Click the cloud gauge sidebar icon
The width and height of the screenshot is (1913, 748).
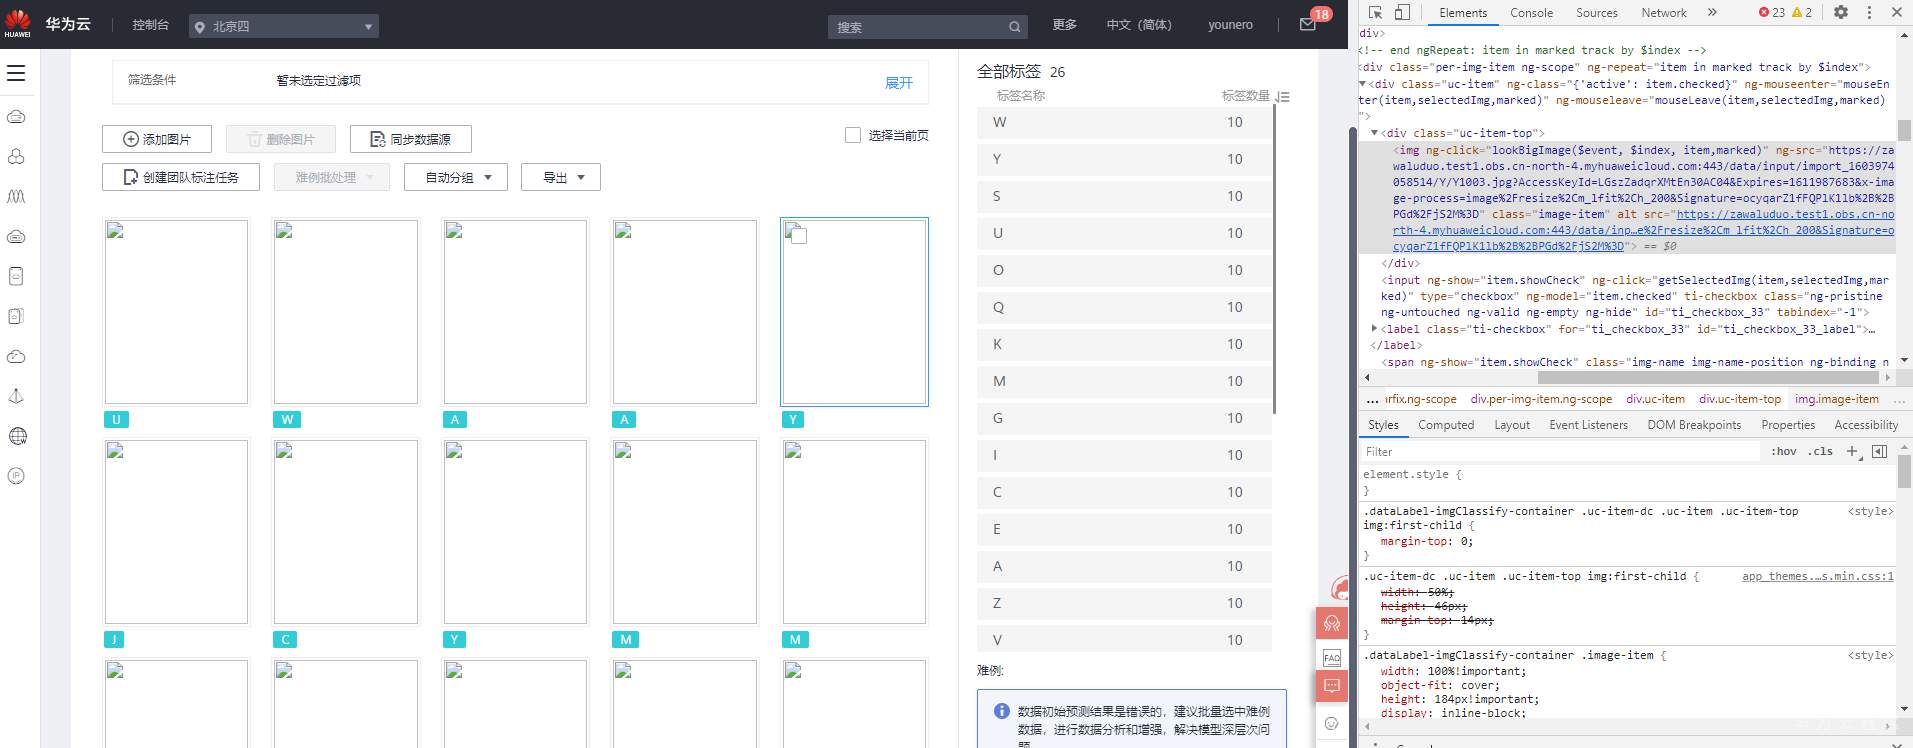click(16, 357)
